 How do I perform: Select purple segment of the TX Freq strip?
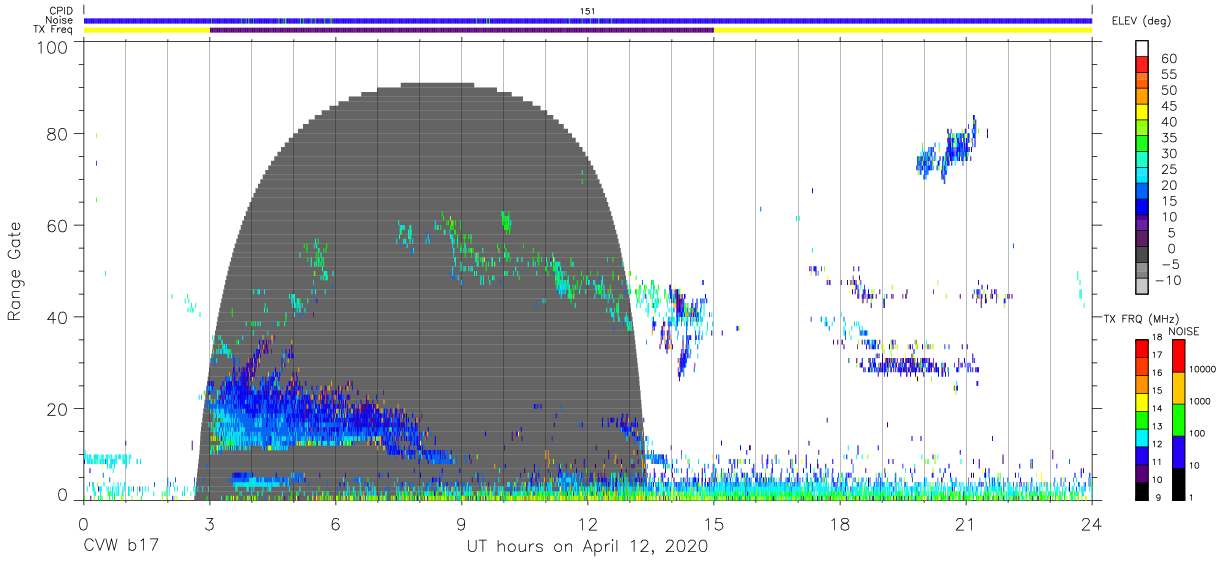coord(461,30)
